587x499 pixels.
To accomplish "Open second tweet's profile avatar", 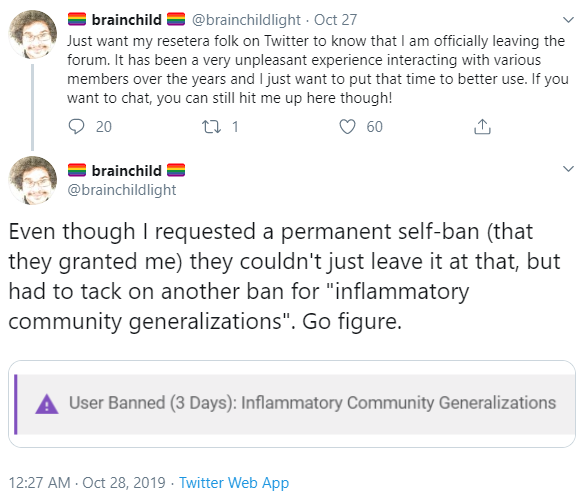I will [x=33, y=180].
